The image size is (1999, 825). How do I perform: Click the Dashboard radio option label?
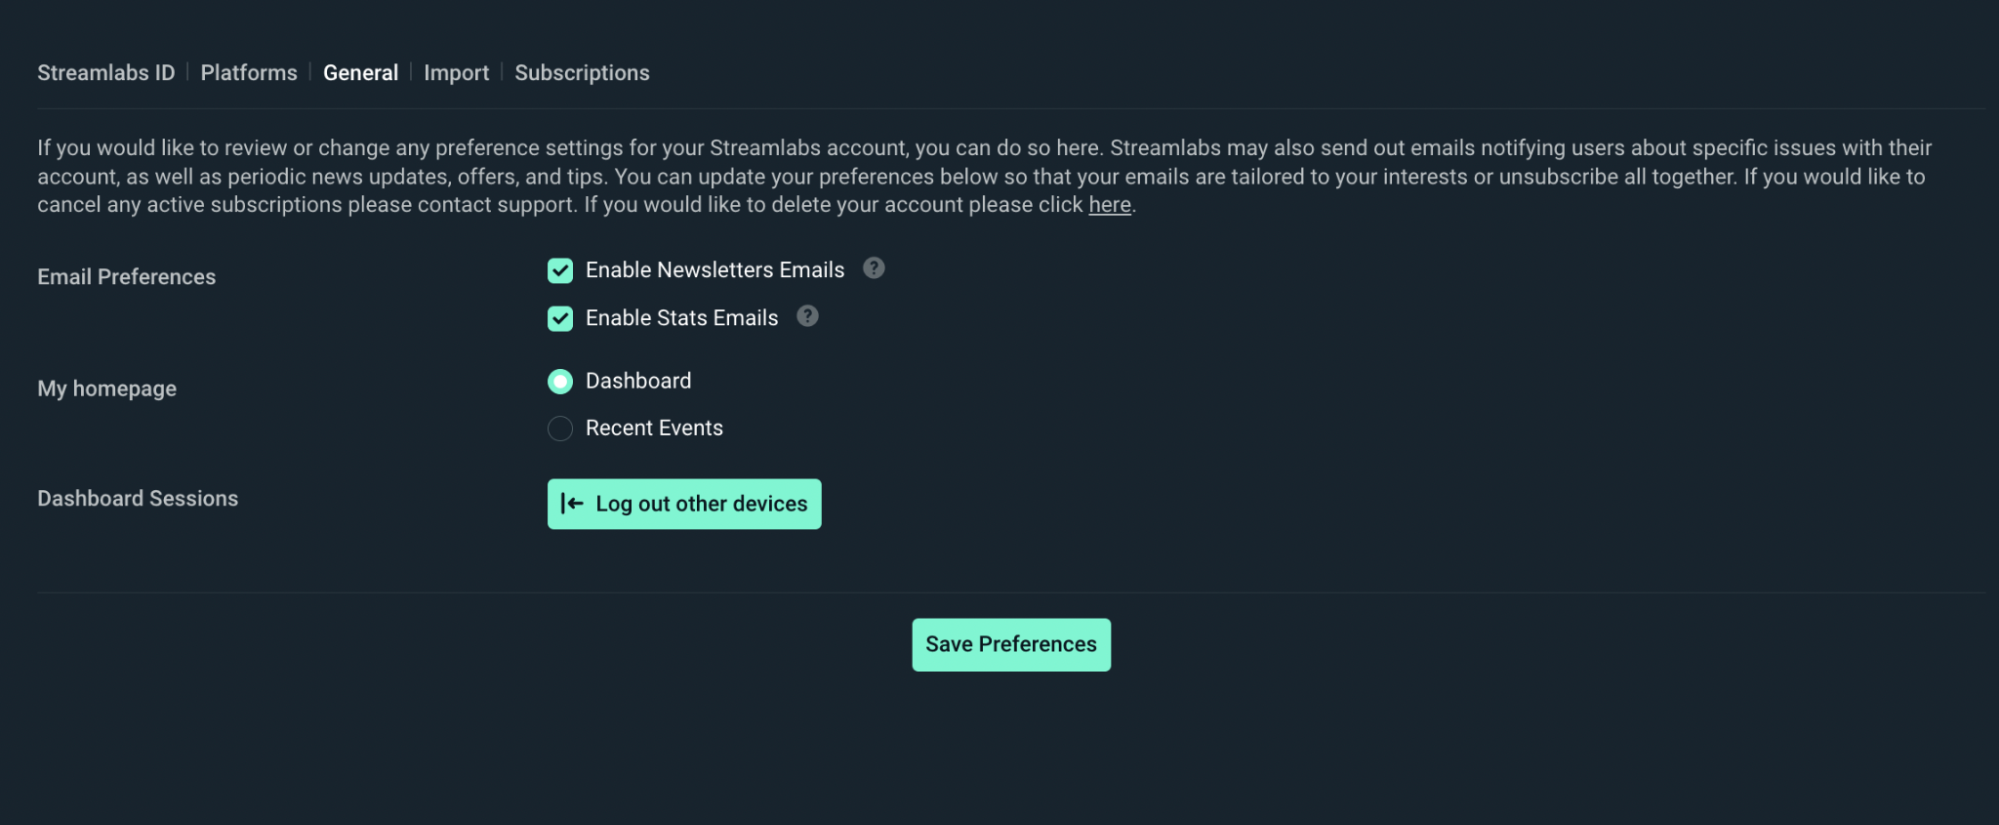tap(637, 381)
